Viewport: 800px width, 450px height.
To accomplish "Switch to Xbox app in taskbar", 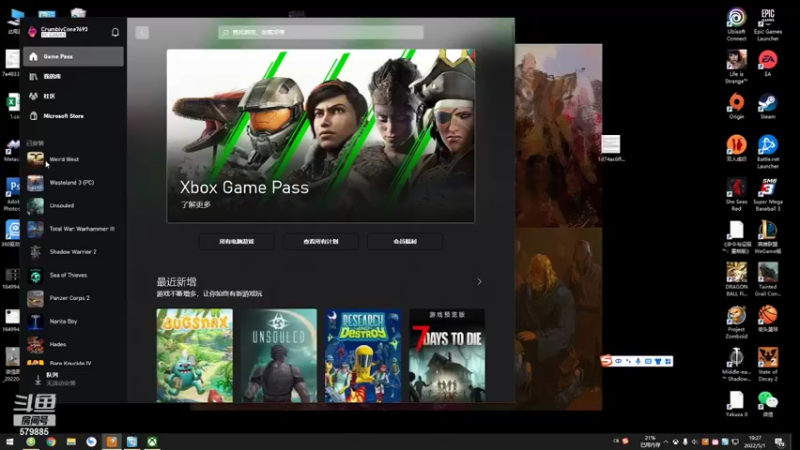I will 152,442.
